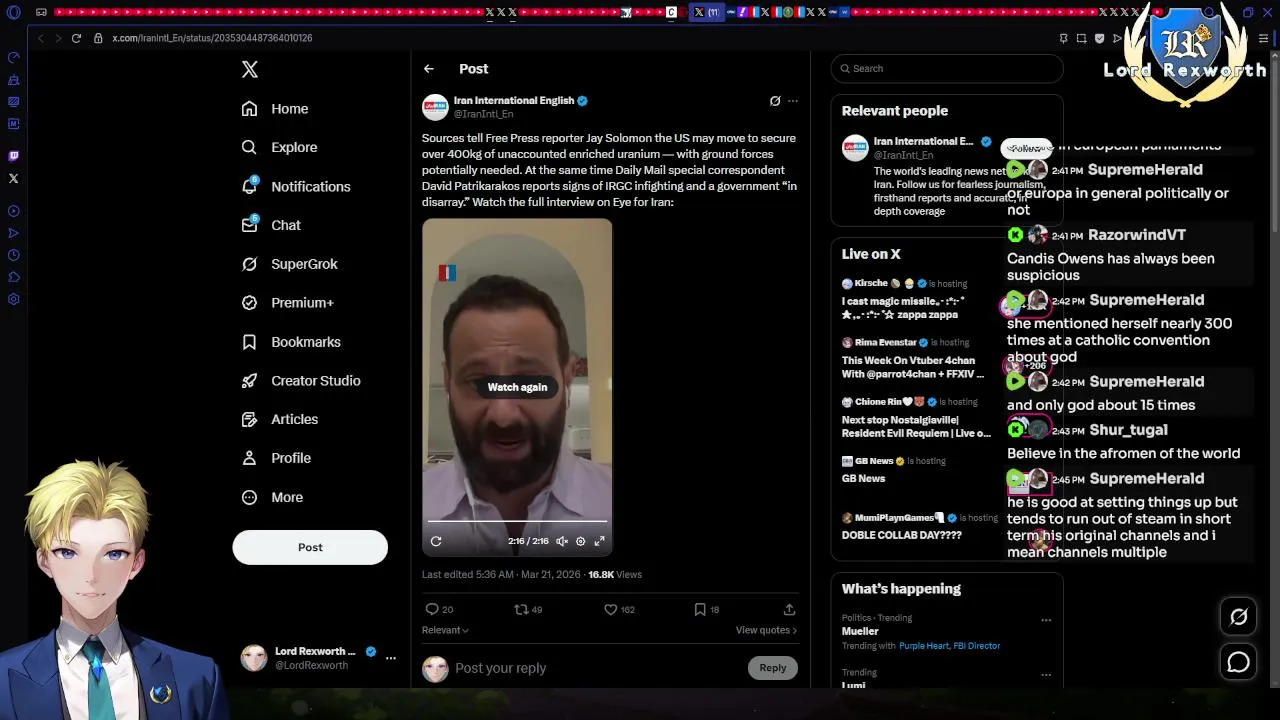Viewport: 1280px width, 720px height.
Task: Open View quotes link
Action: click(x=766, y=630)
